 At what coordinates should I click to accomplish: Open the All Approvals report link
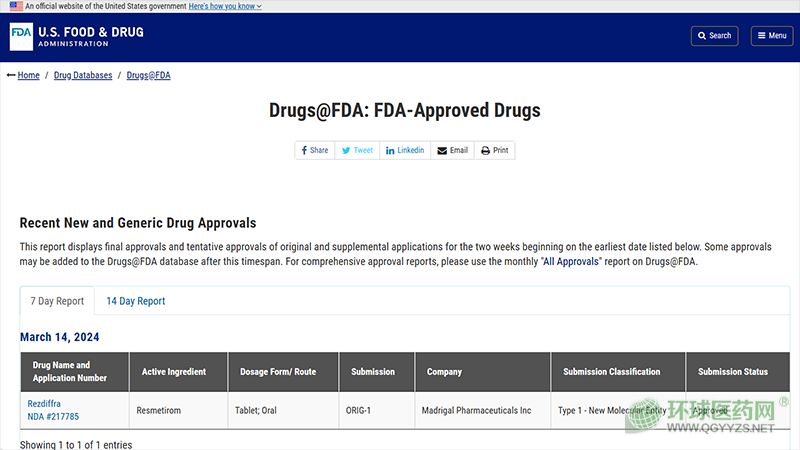pos(571,262)
